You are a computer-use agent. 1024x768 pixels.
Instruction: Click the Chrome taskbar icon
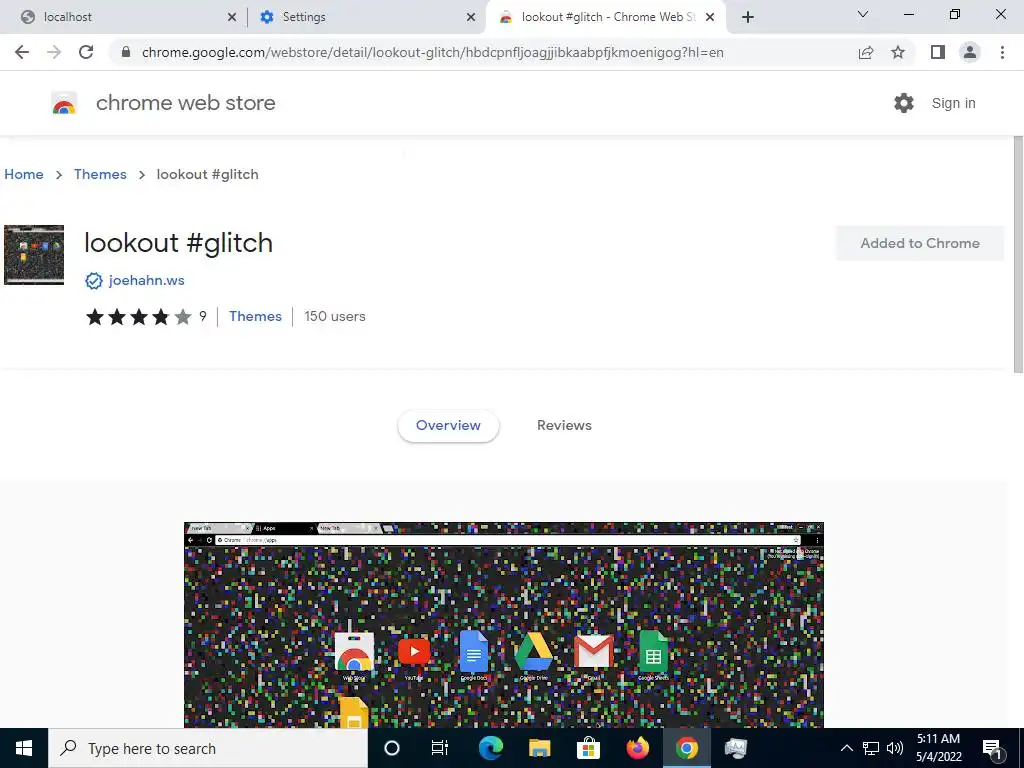click(x=686, y=748)
